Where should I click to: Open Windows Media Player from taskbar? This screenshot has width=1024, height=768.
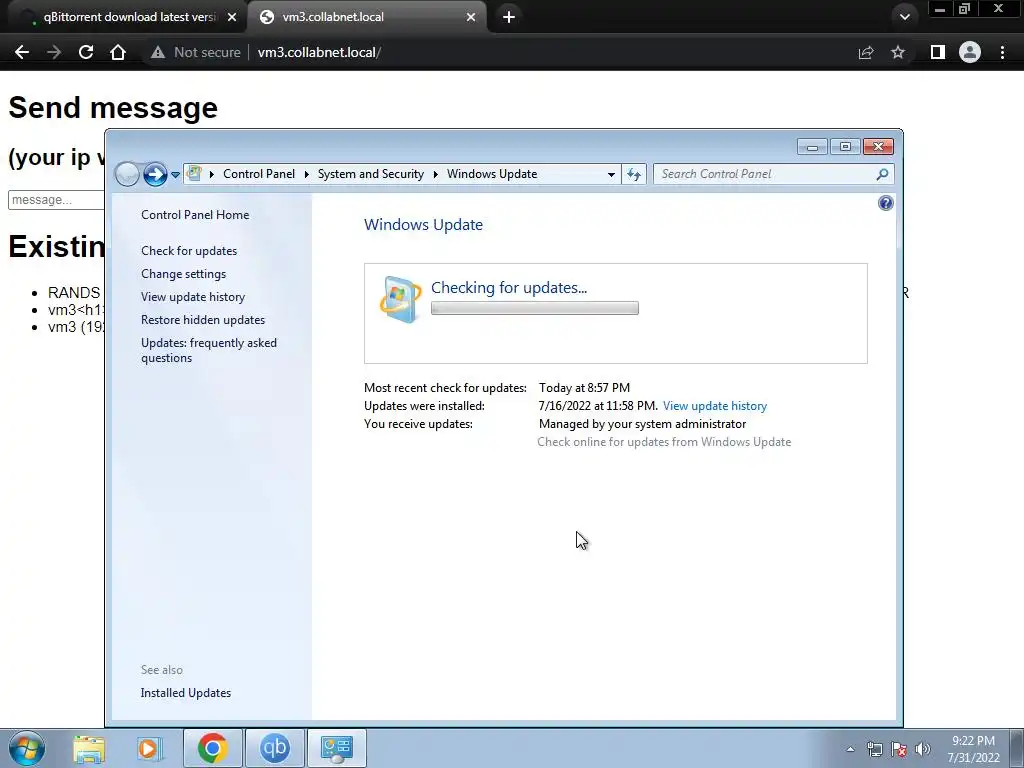[x=150, y=748]
